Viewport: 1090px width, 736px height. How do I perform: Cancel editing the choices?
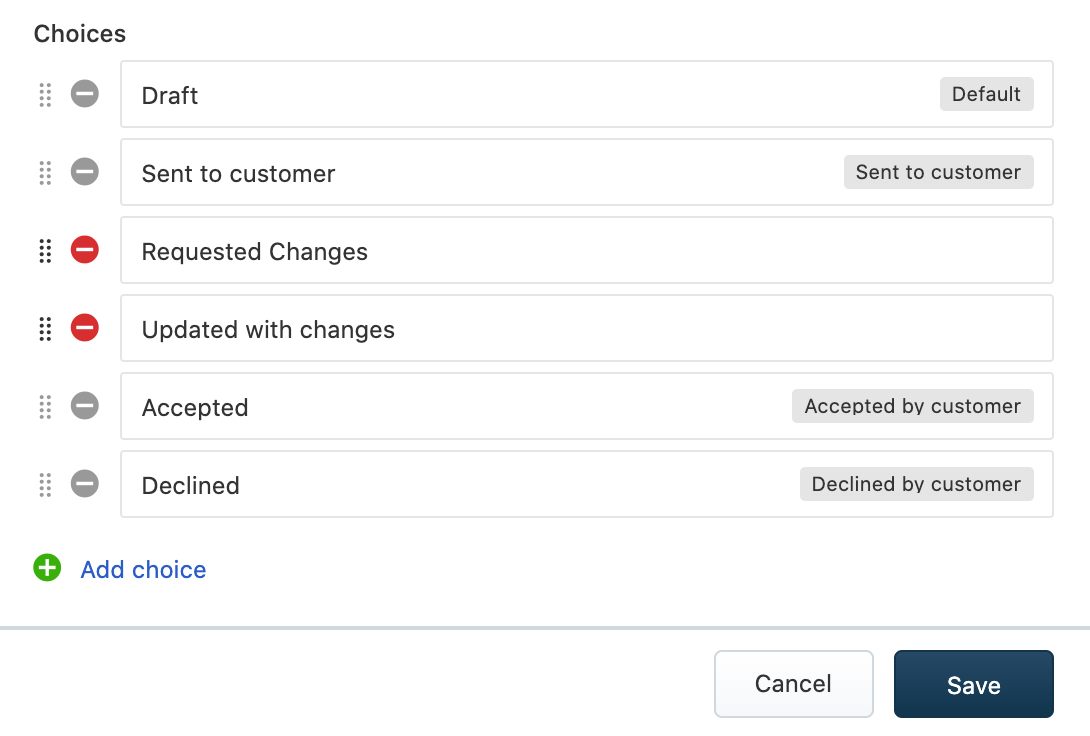pyautogui.click(x=793, y=684)
